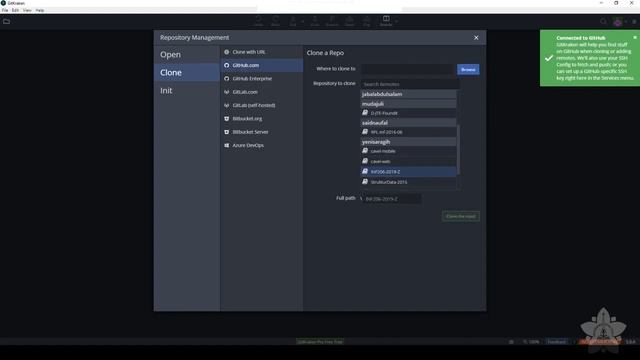Open the Edit menu
Viewport: 640px width, 360px height.
[15, 10]
